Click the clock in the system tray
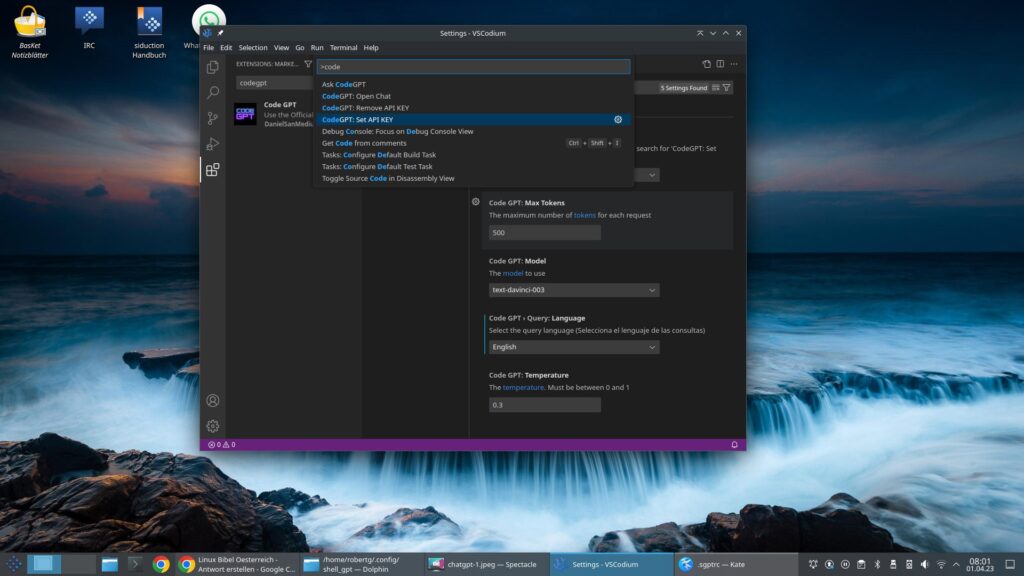The width and height of the screenshot is (1024, 576). tap(980, 564)
